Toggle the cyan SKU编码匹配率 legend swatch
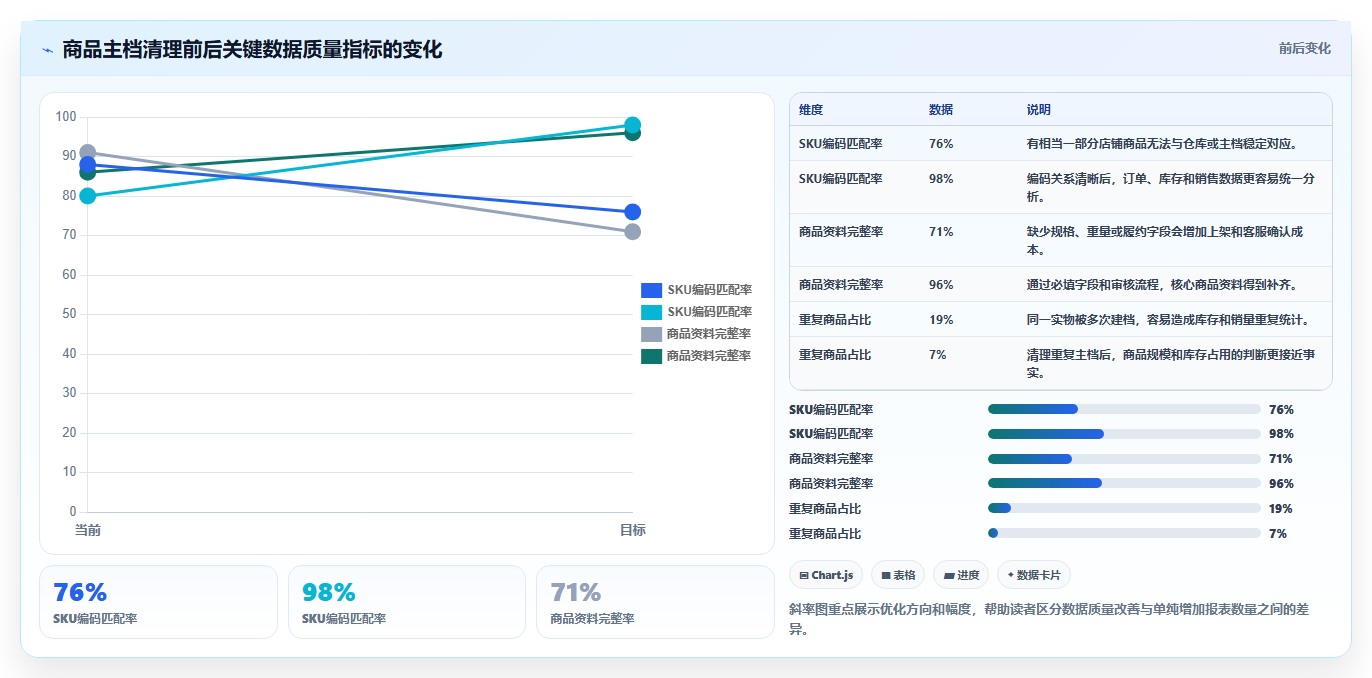This screenshot has height=678, width=1372. pyautogui.click(x=651, y=312)
